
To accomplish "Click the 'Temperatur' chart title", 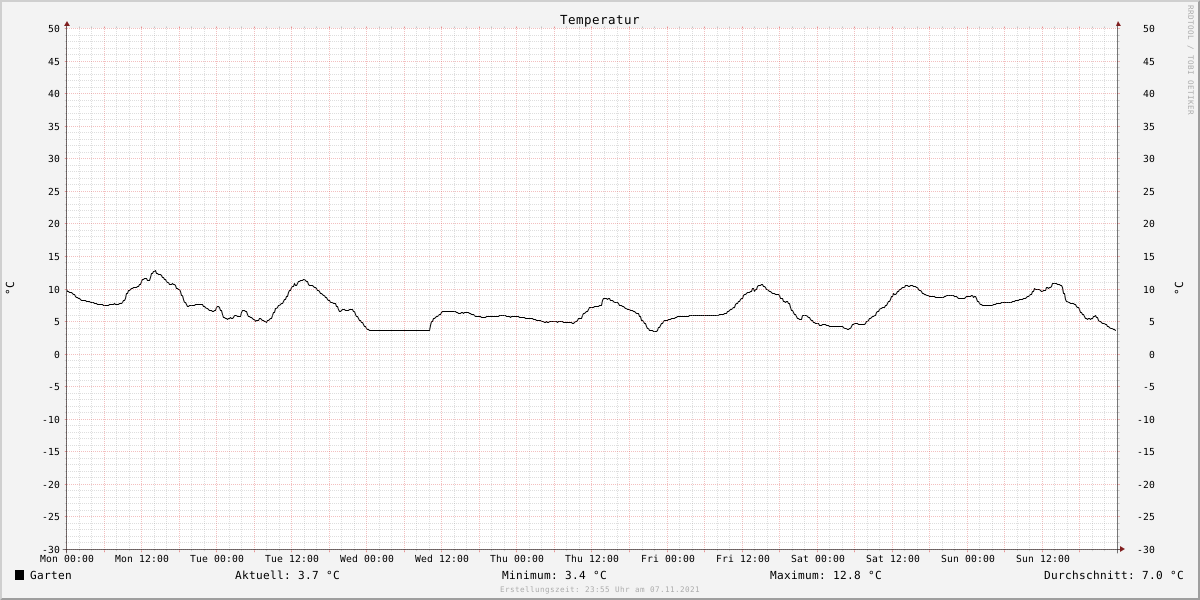I will [x=599, y=20].
